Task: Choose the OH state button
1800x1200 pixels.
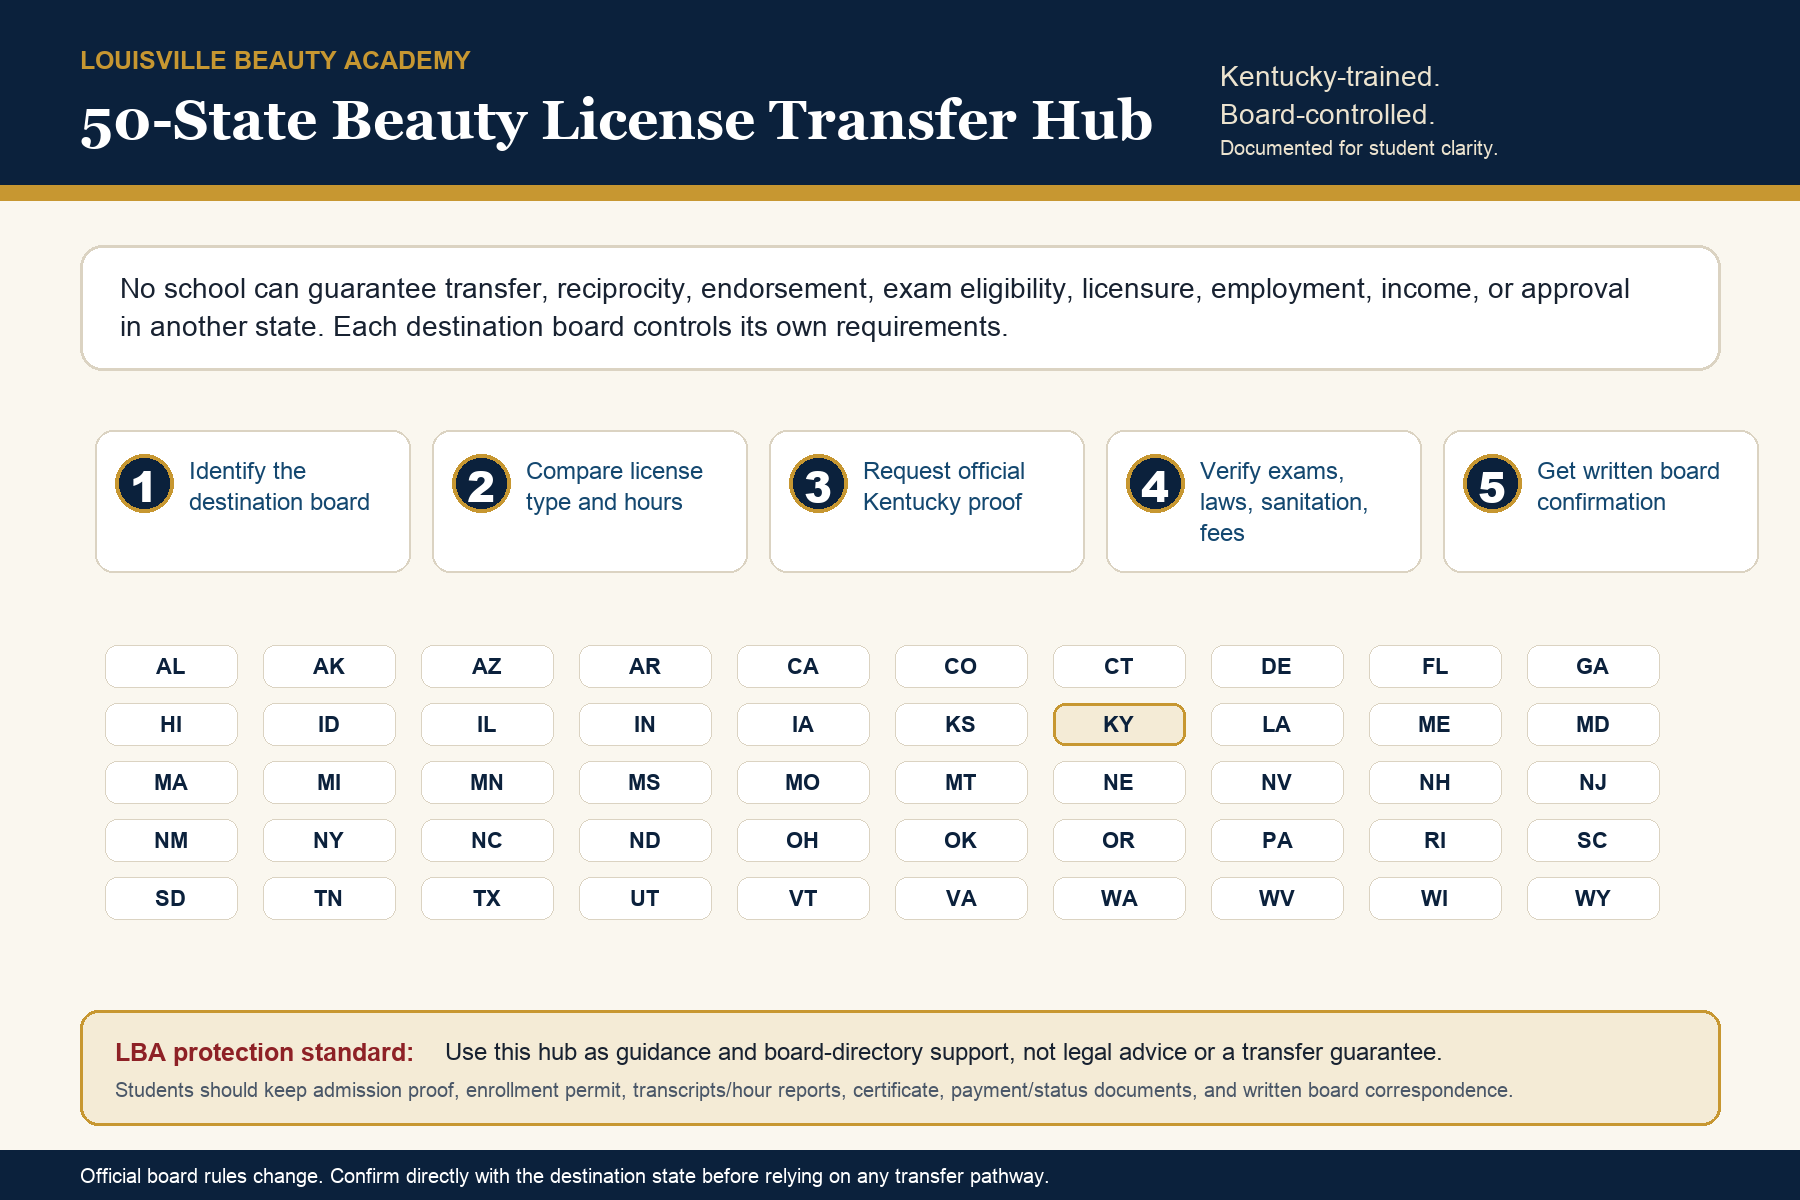Action: pos(803,840)
